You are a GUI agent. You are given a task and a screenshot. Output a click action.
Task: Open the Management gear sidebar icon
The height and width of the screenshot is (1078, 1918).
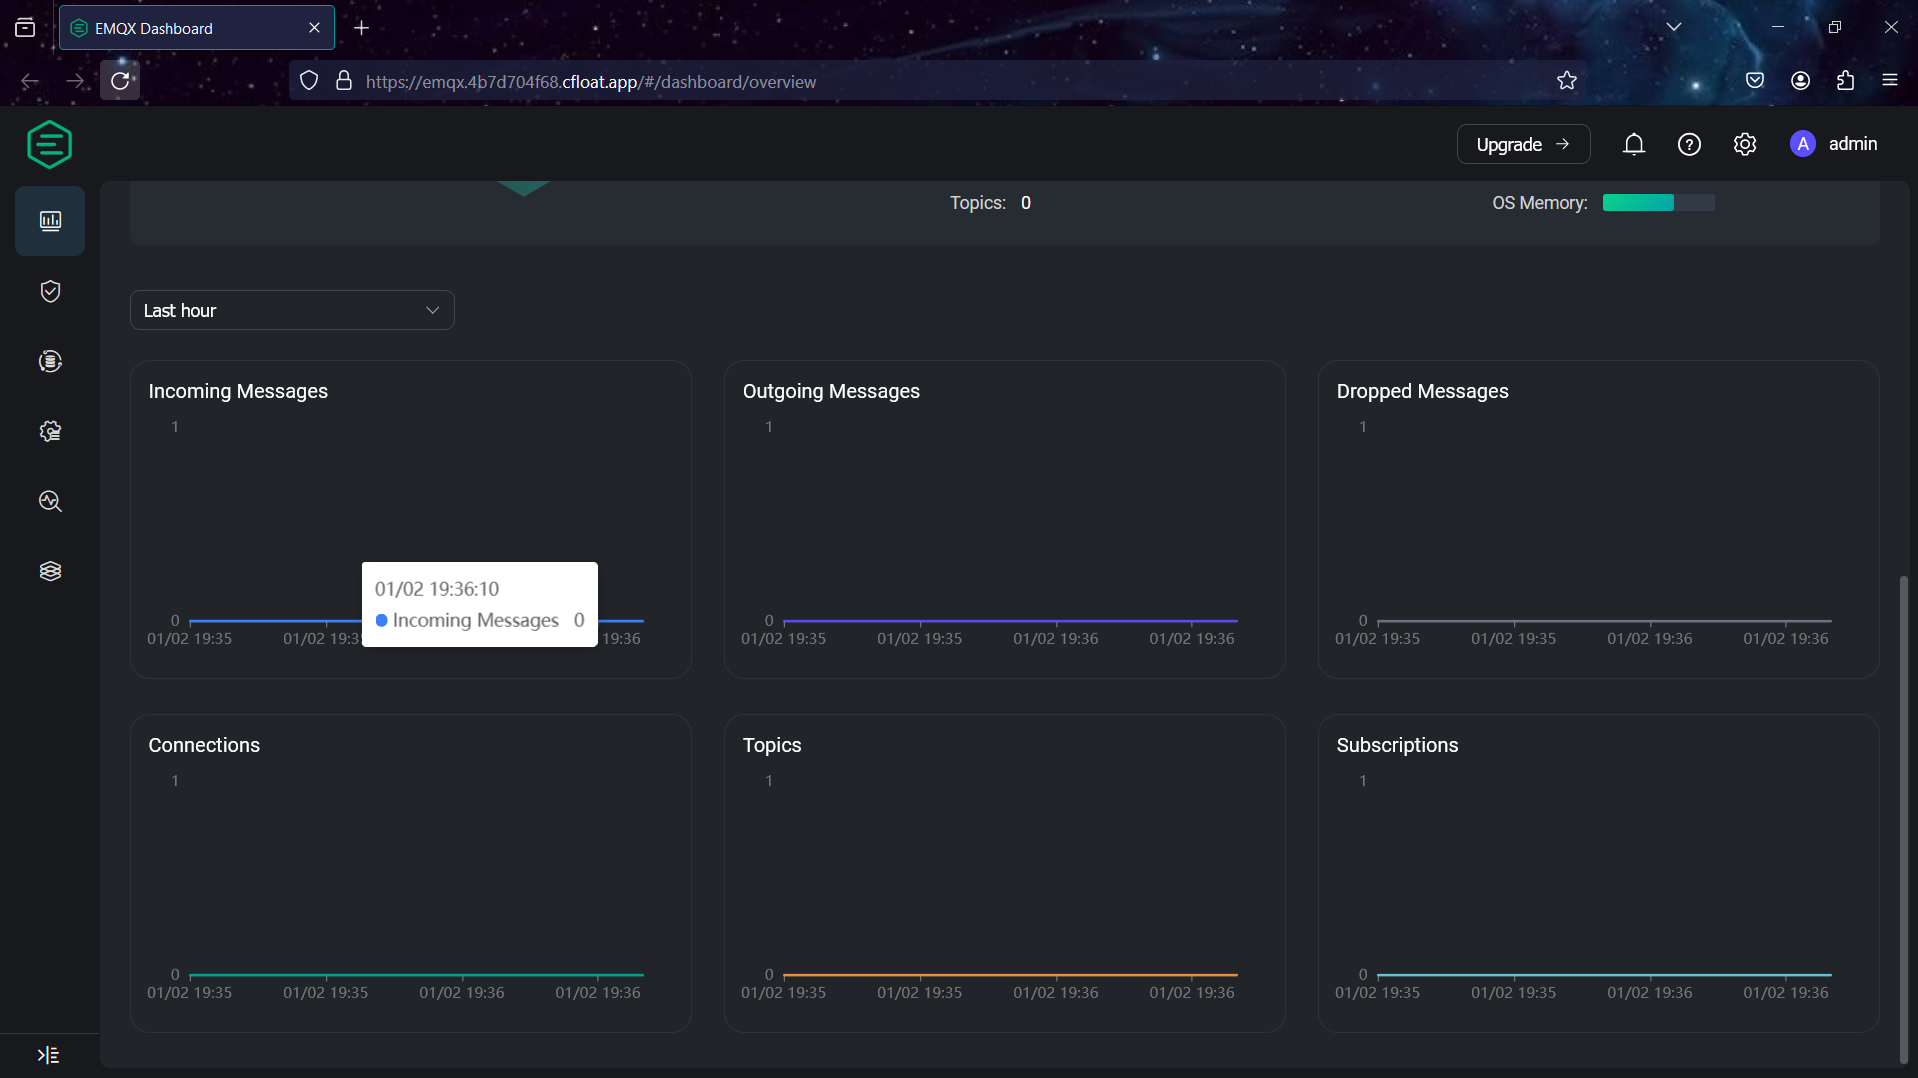(x=50, y=431)
